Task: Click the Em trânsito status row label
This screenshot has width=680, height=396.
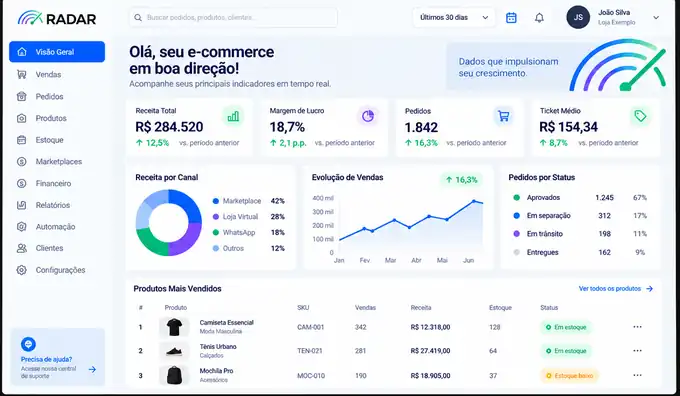Action: [x=545, y=234]
